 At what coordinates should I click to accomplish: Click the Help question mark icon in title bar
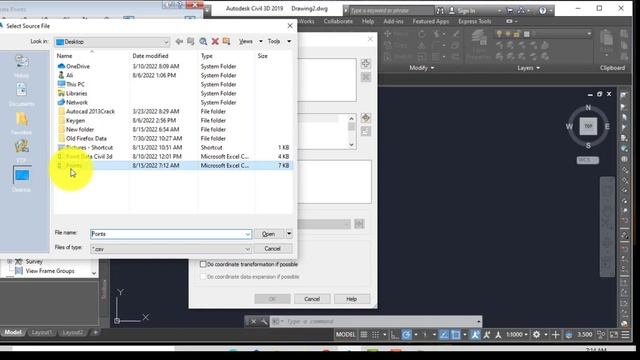[x=542, y=11]
